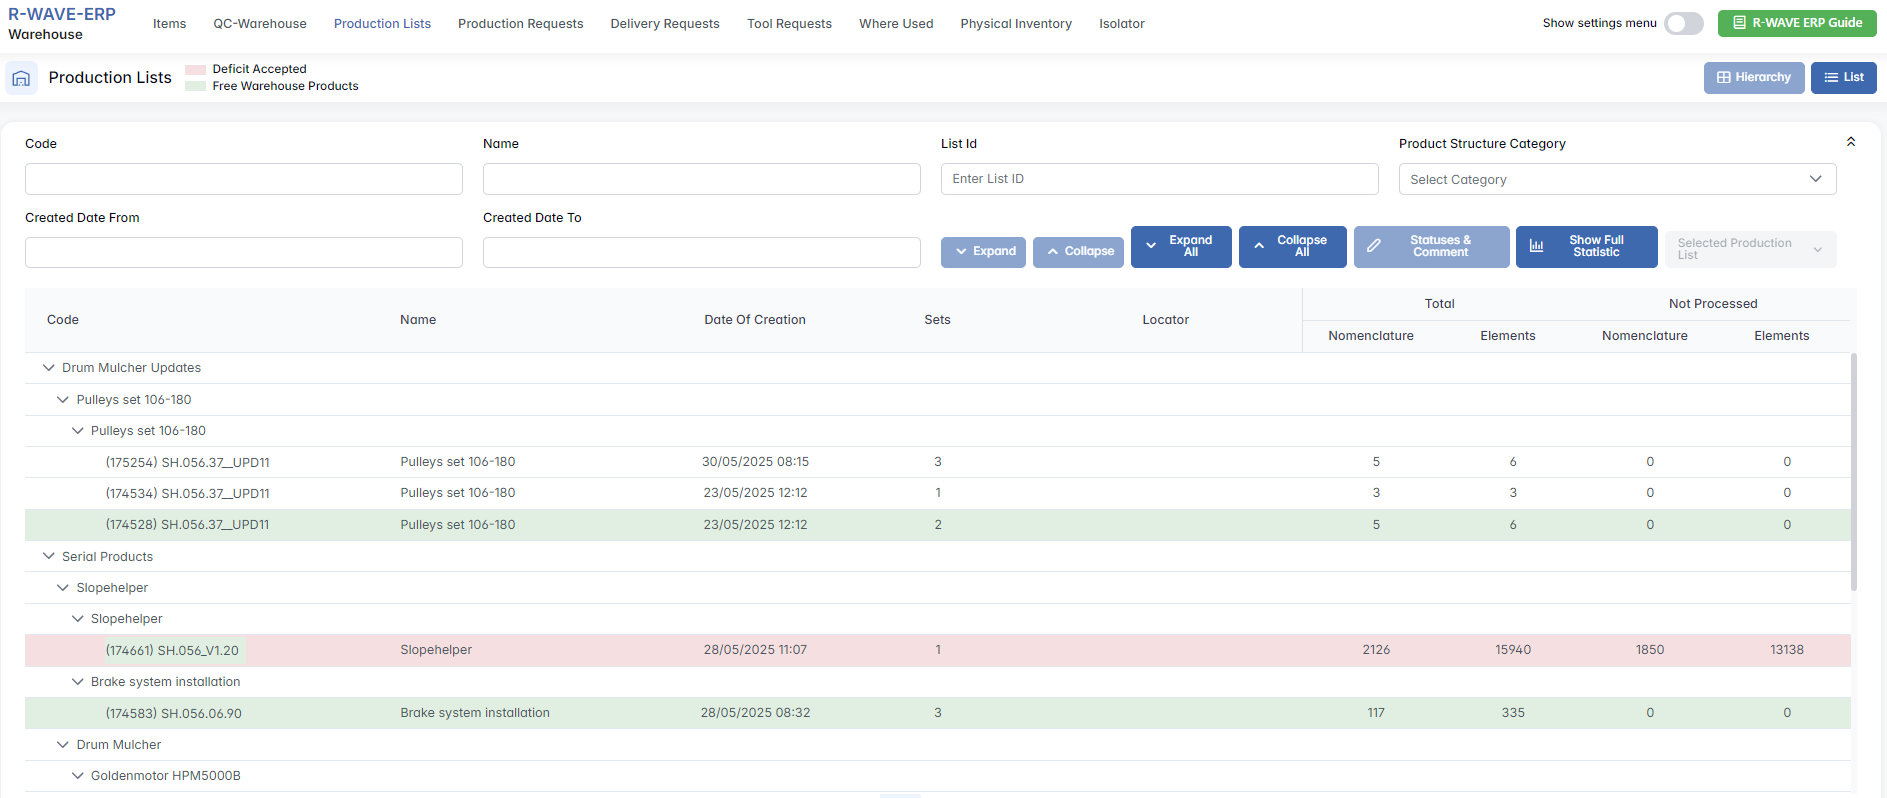This screenshot has height=798, width=1887.
Task: Switch to List view
Action: (1843, 78)
